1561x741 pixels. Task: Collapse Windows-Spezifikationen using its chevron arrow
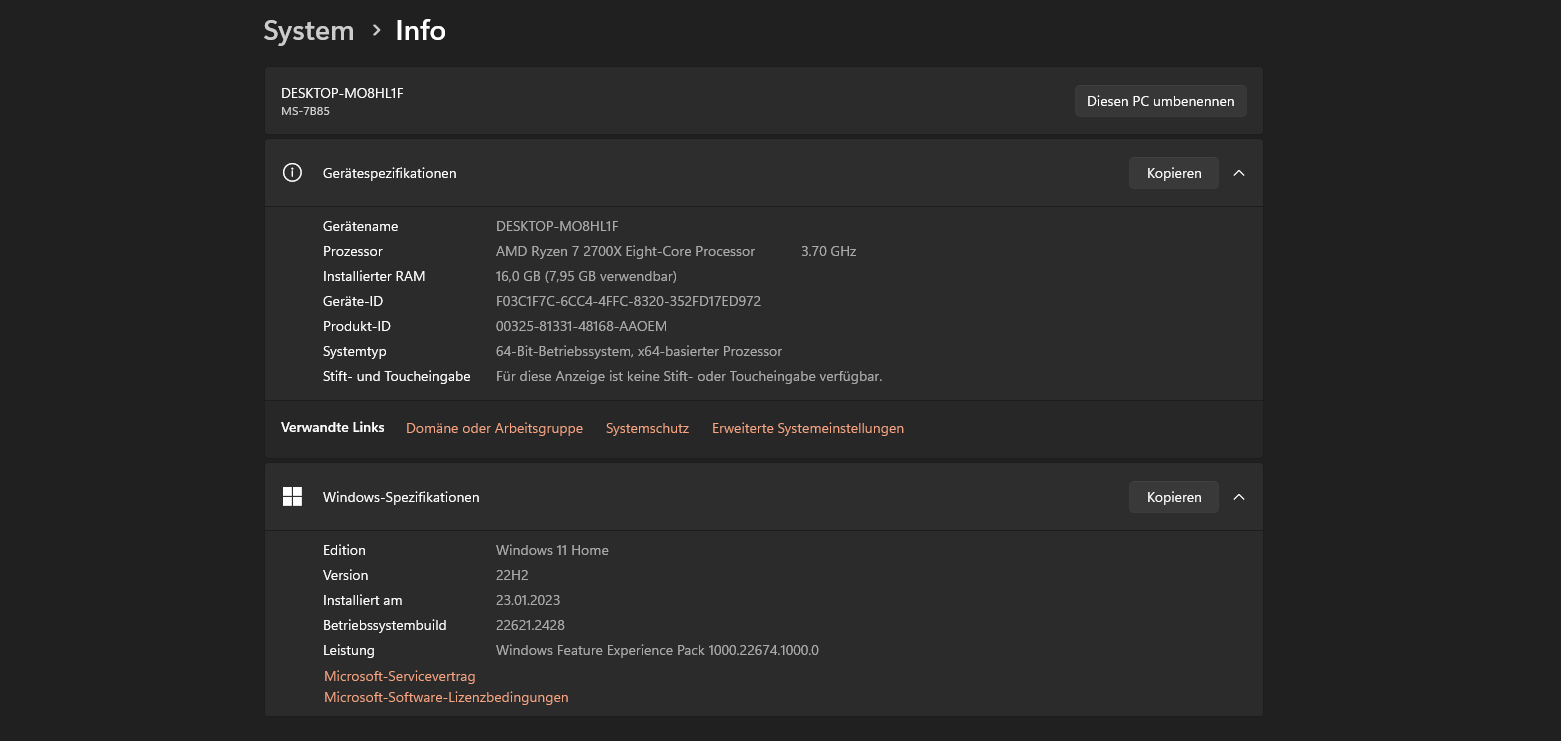click(1239, 497)
